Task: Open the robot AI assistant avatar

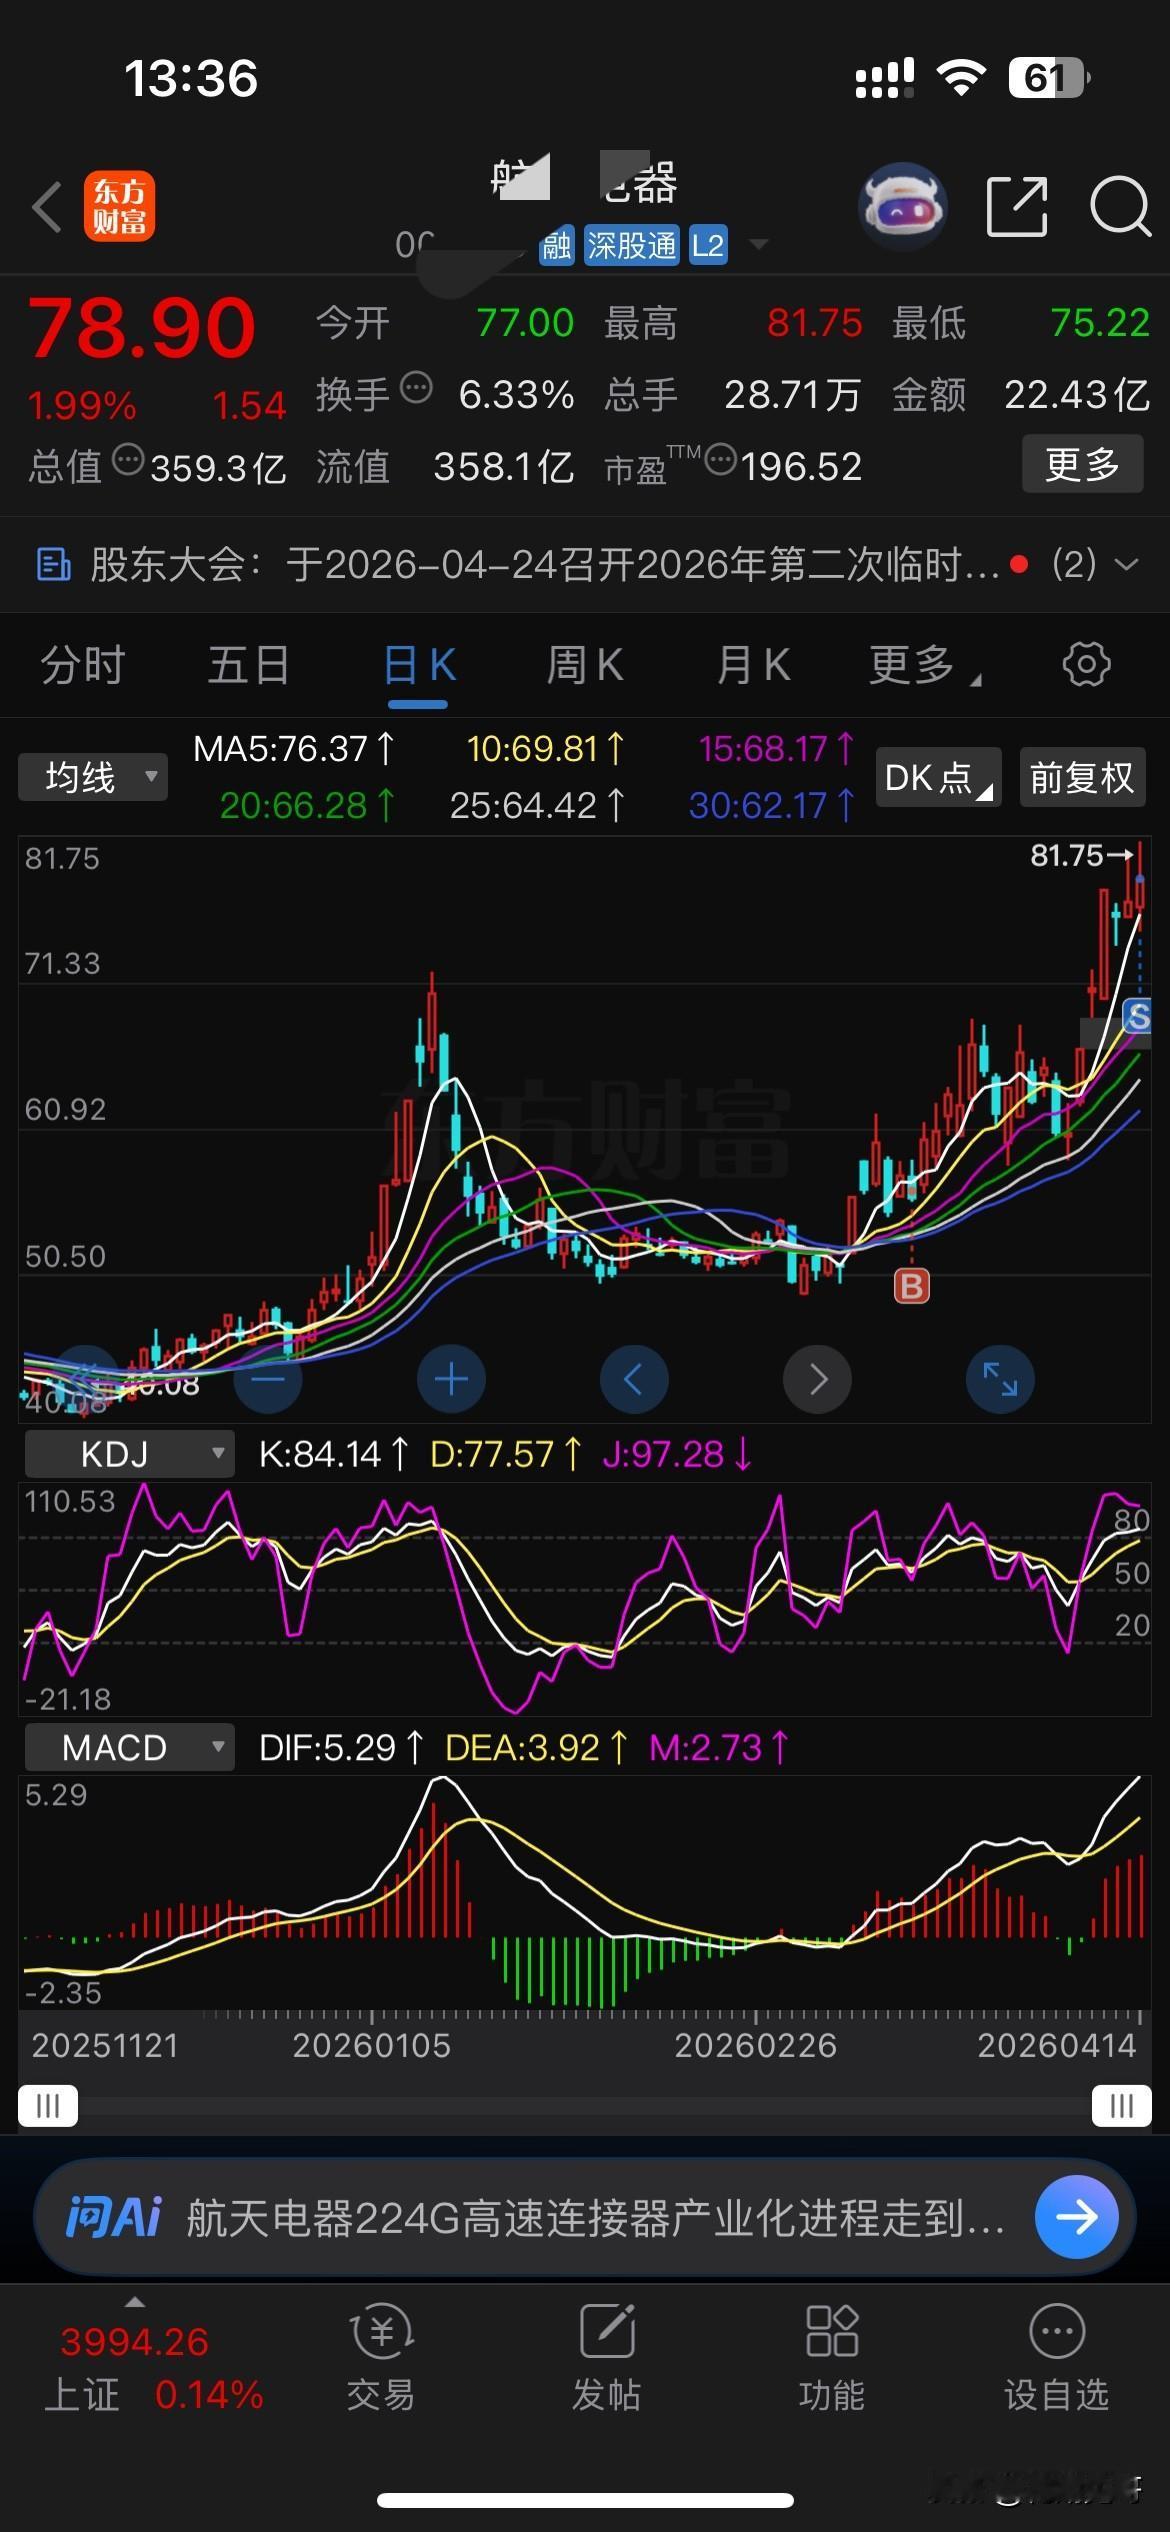Action: coord(903,206)
